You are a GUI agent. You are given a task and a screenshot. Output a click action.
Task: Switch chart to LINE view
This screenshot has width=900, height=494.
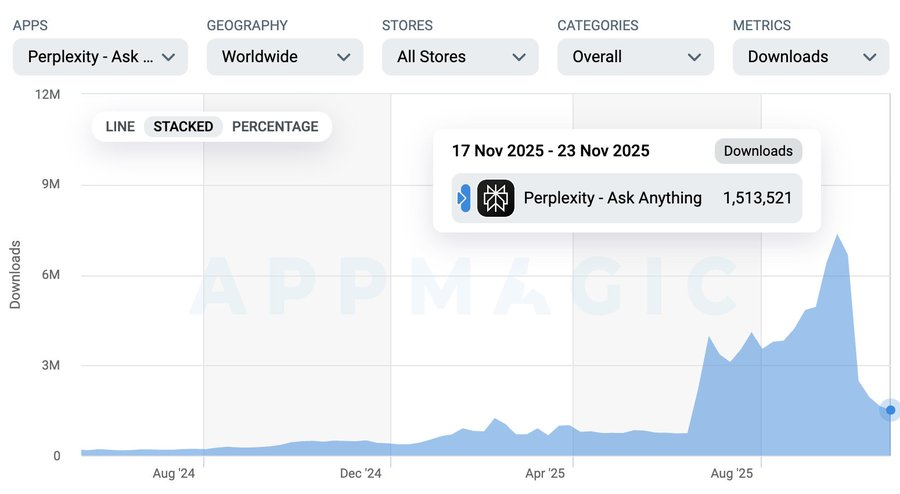tap(120, 127)
